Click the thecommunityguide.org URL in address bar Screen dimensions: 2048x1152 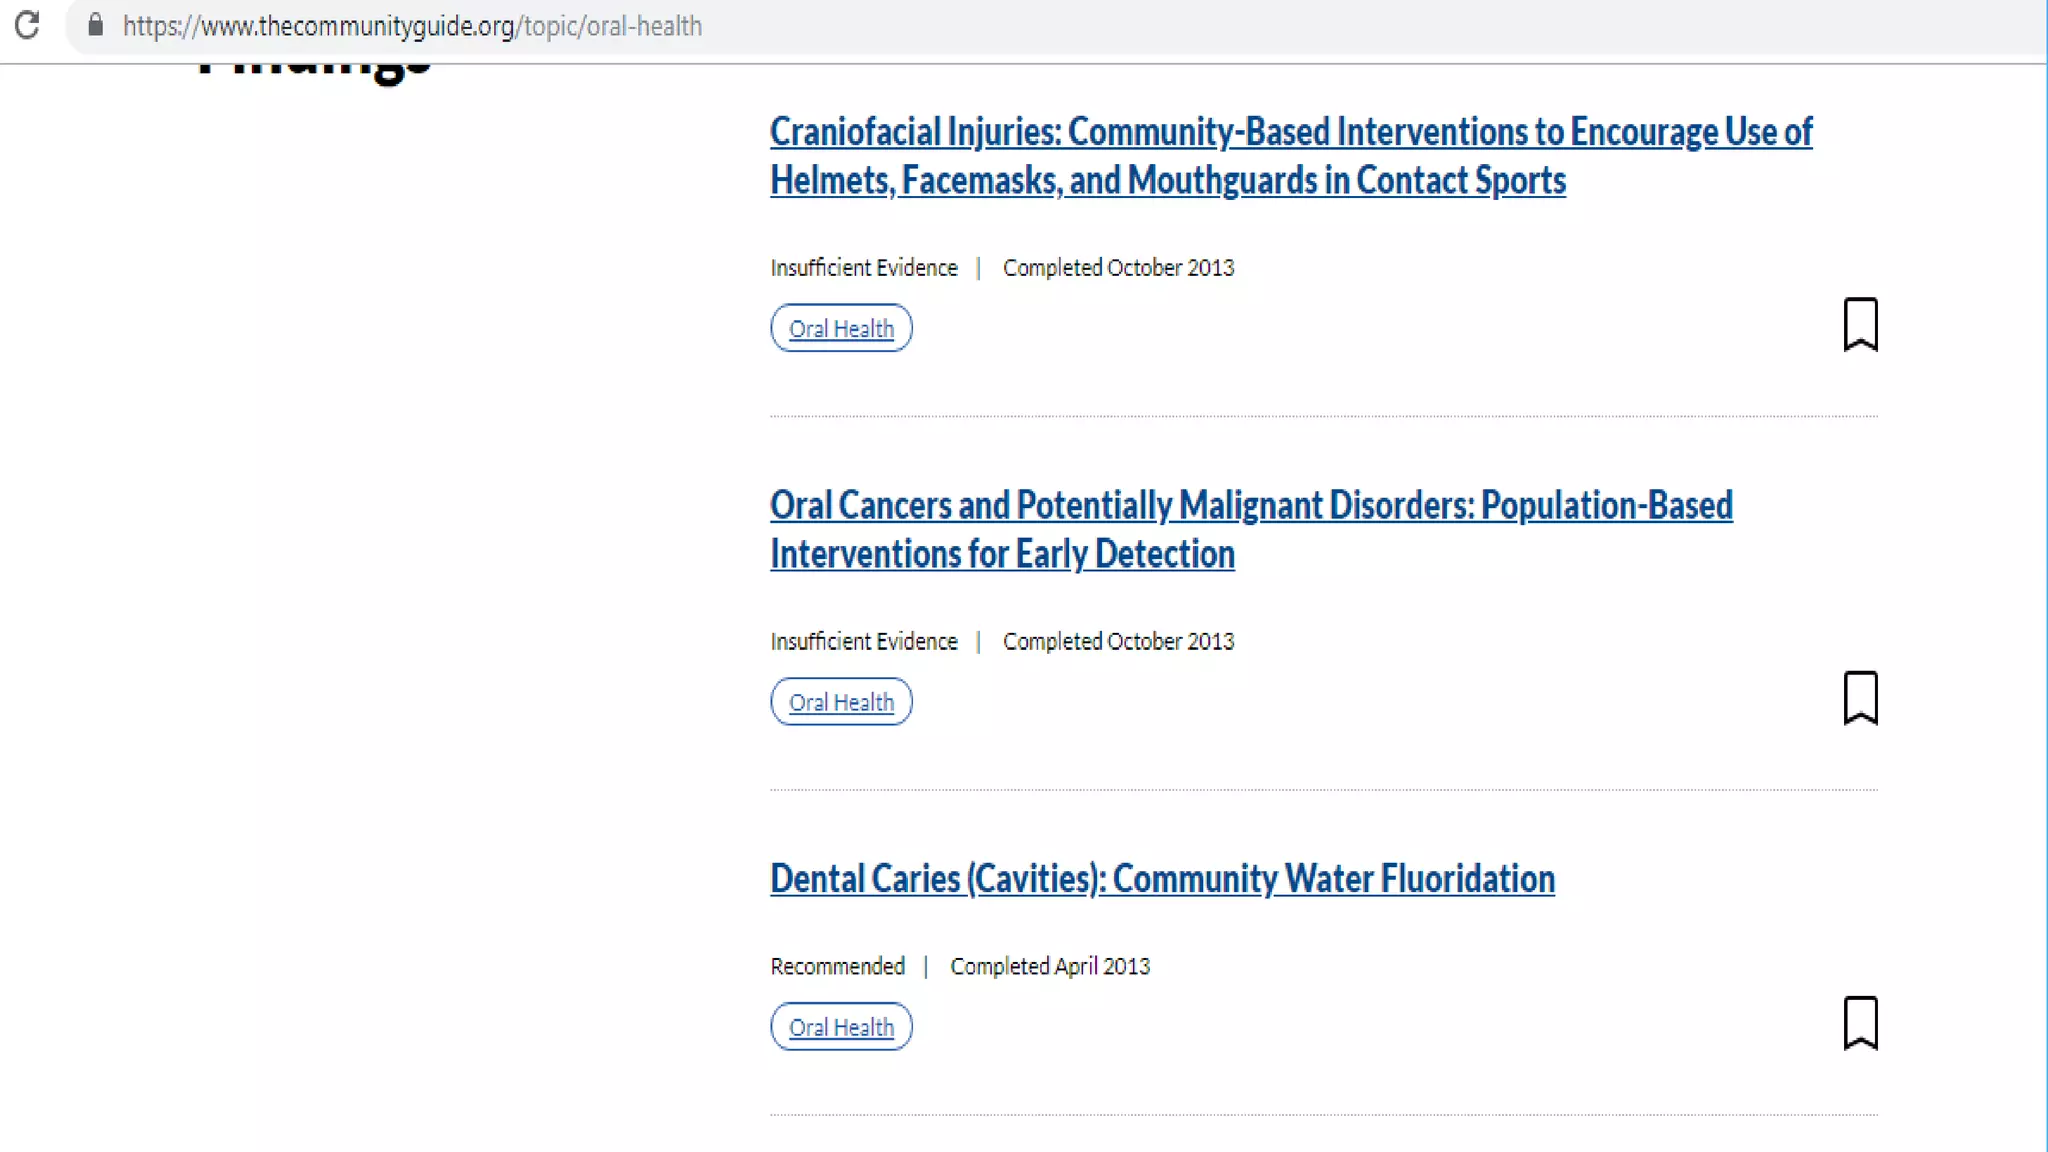pos(412,26)
